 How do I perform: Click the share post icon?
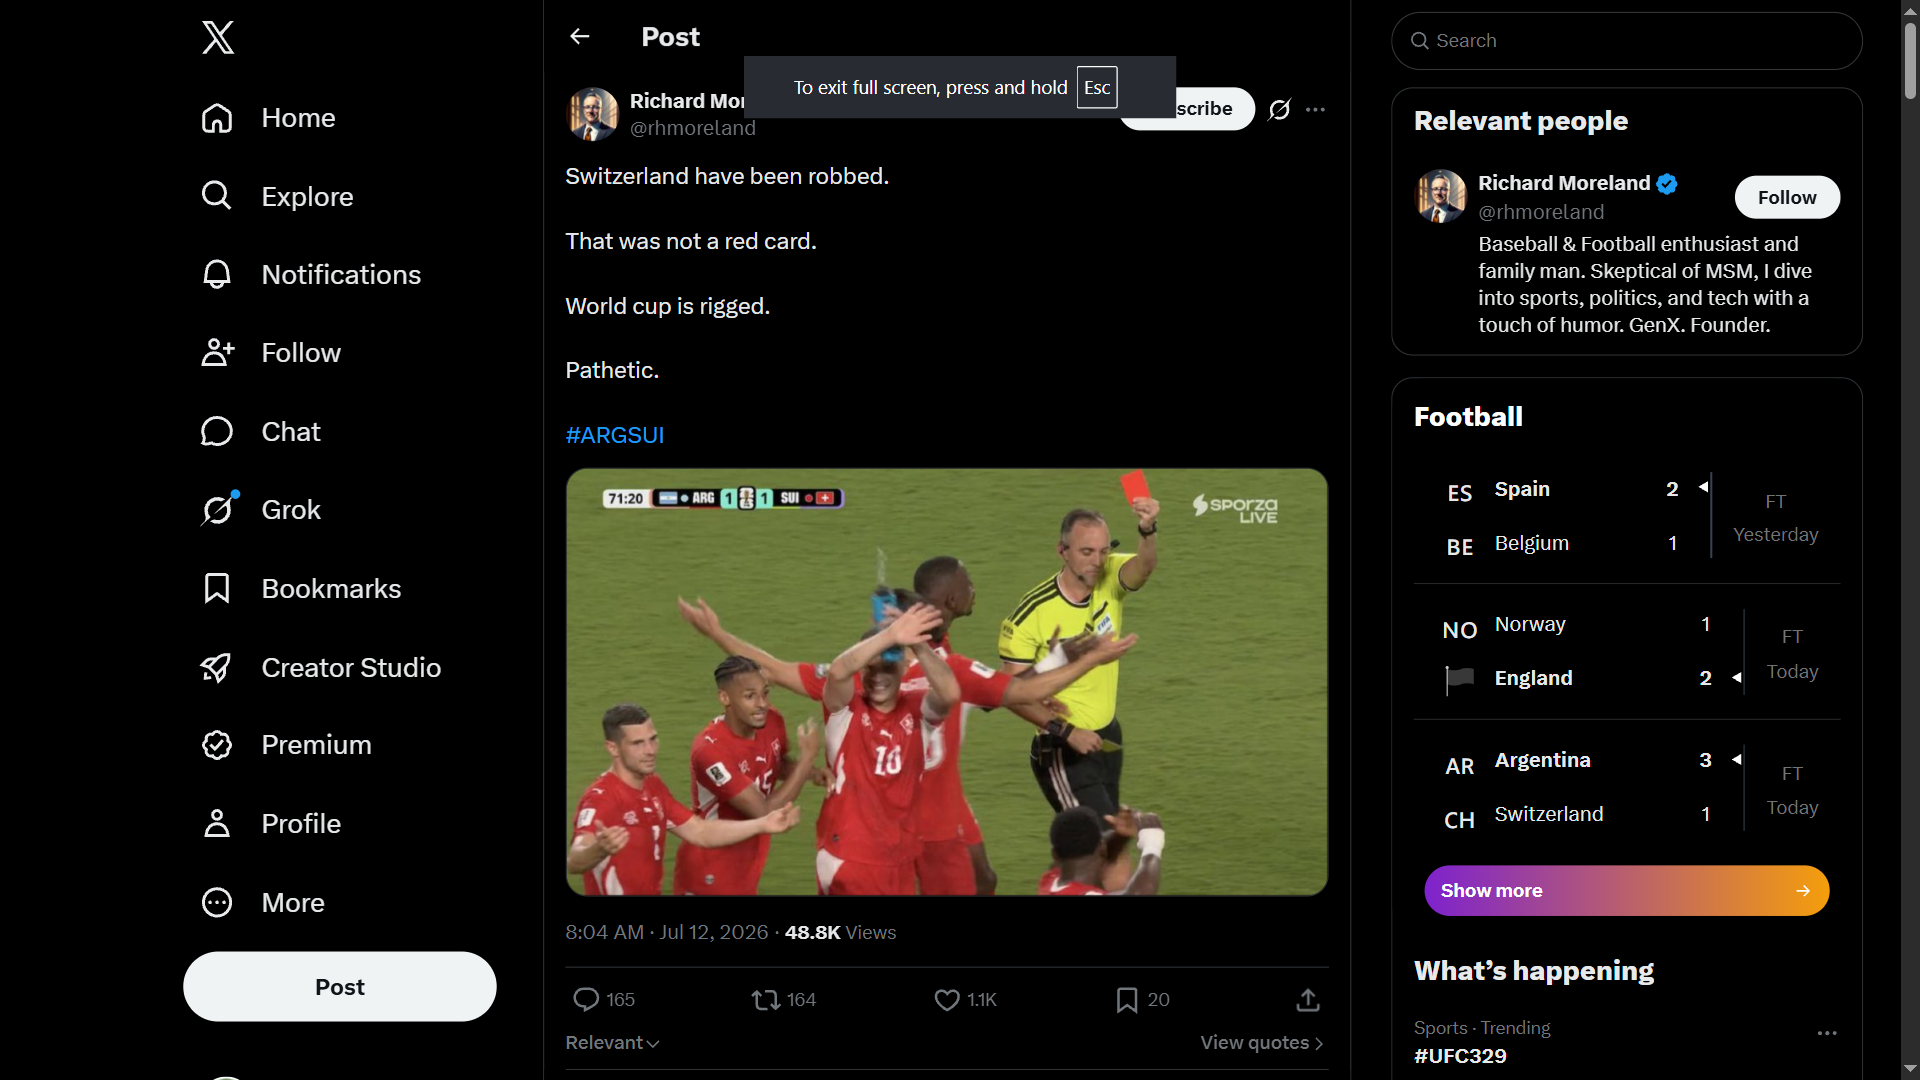coord(1308,999)
